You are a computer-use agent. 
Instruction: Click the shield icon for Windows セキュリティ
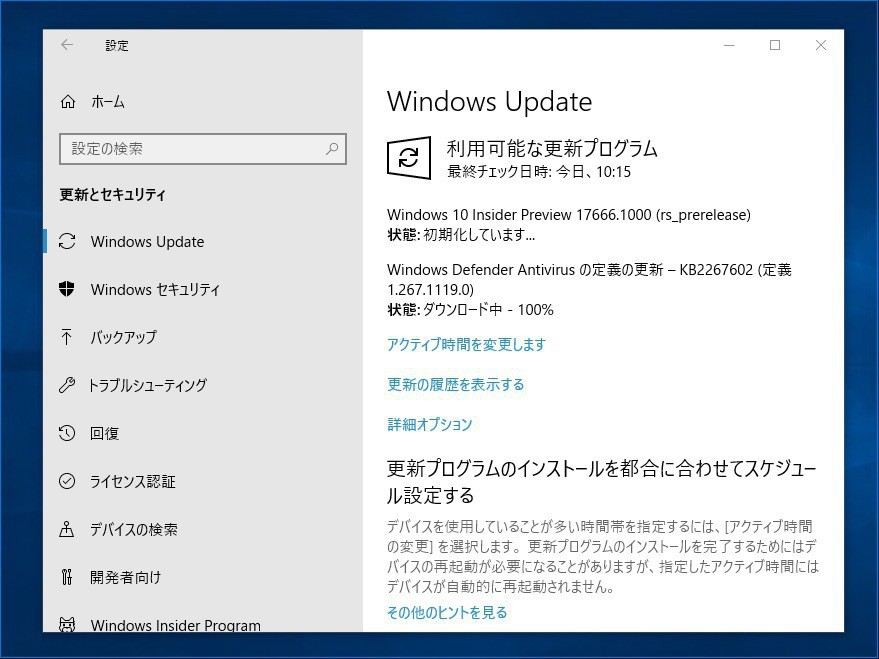pos(67,289)
